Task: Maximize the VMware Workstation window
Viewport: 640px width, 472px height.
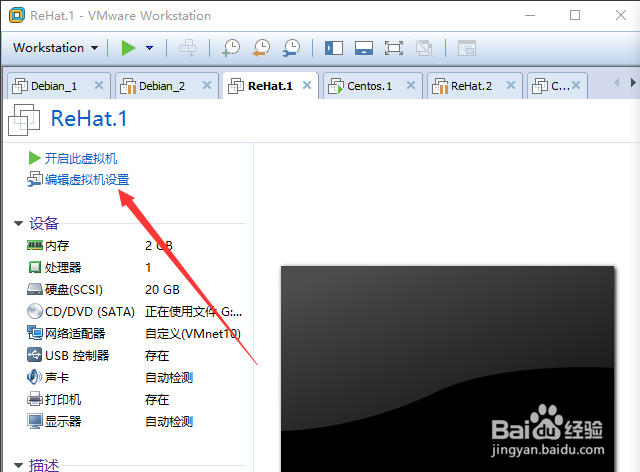Action: coord(575,16)
